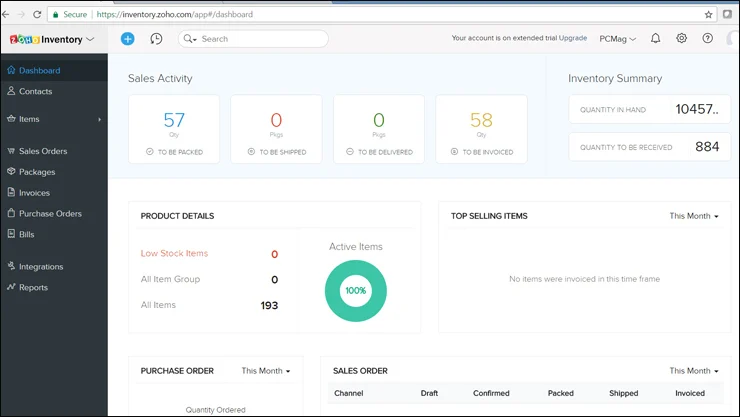Click the All Items count 193
740x417 pixels.
click(x=269, y=305)
